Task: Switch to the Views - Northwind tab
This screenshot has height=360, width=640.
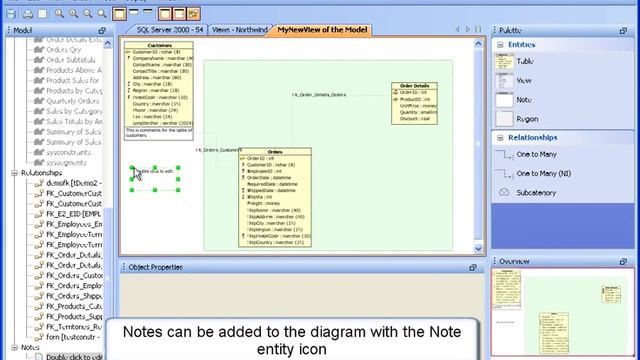Action: pyautogui.click(x=240, y=30)
